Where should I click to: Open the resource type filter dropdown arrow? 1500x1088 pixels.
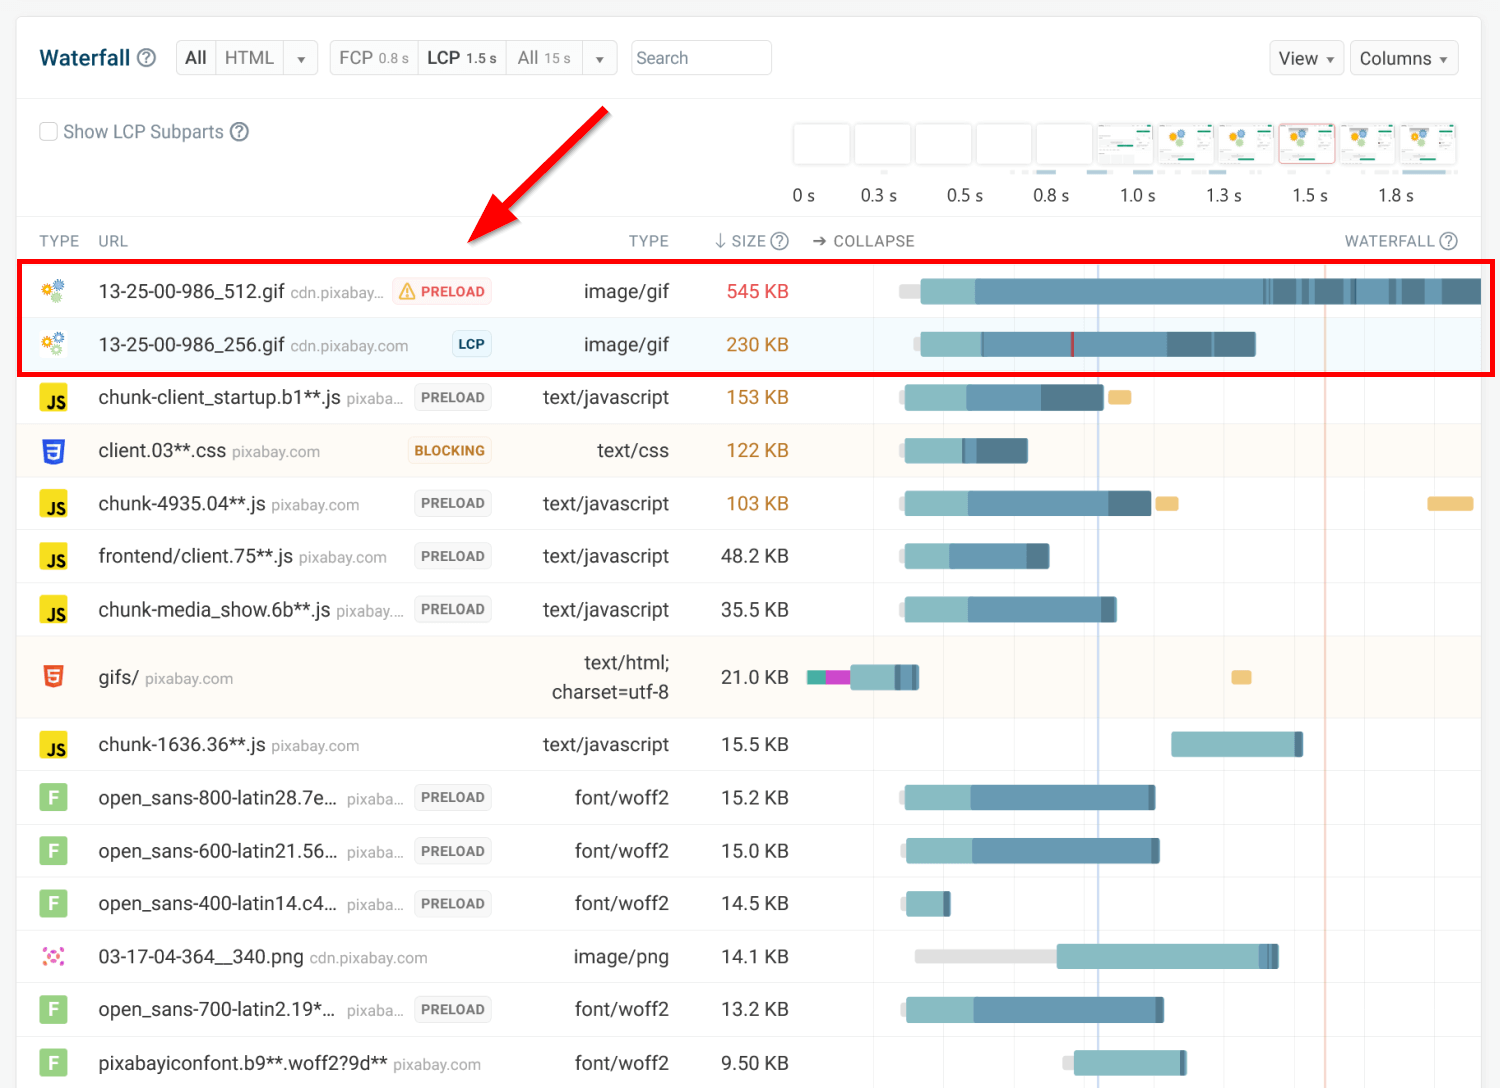pos(300,59)
